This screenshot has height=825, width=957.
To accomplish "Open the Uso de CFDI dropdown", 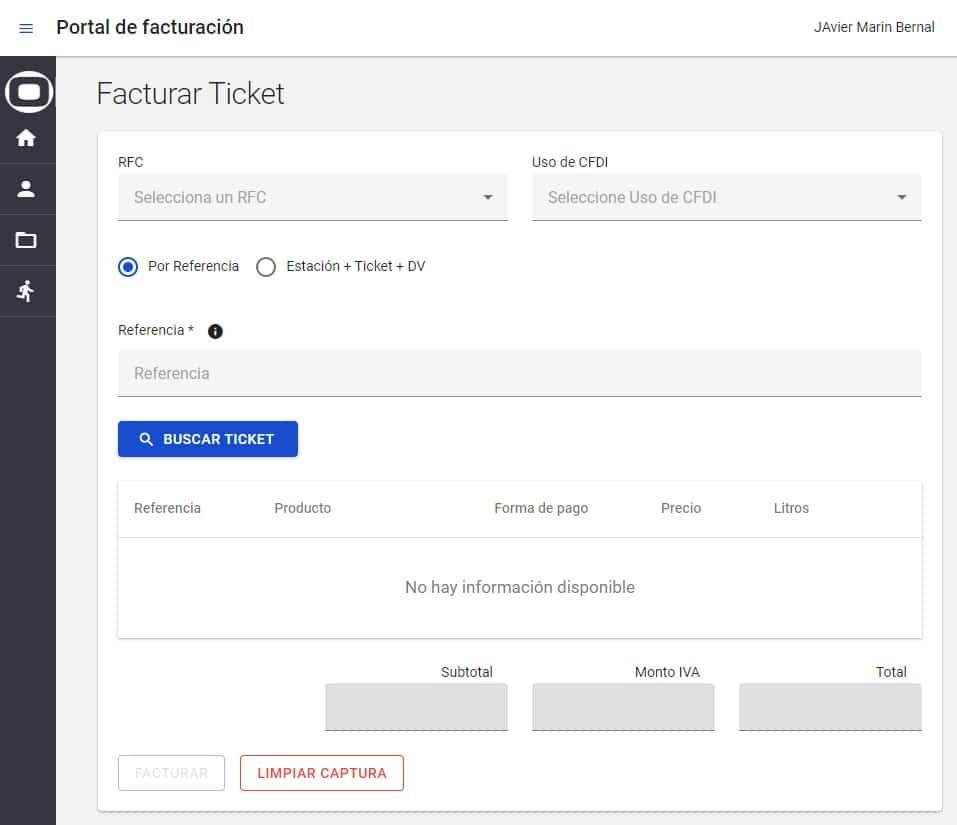I will click(x=726, y=197).
